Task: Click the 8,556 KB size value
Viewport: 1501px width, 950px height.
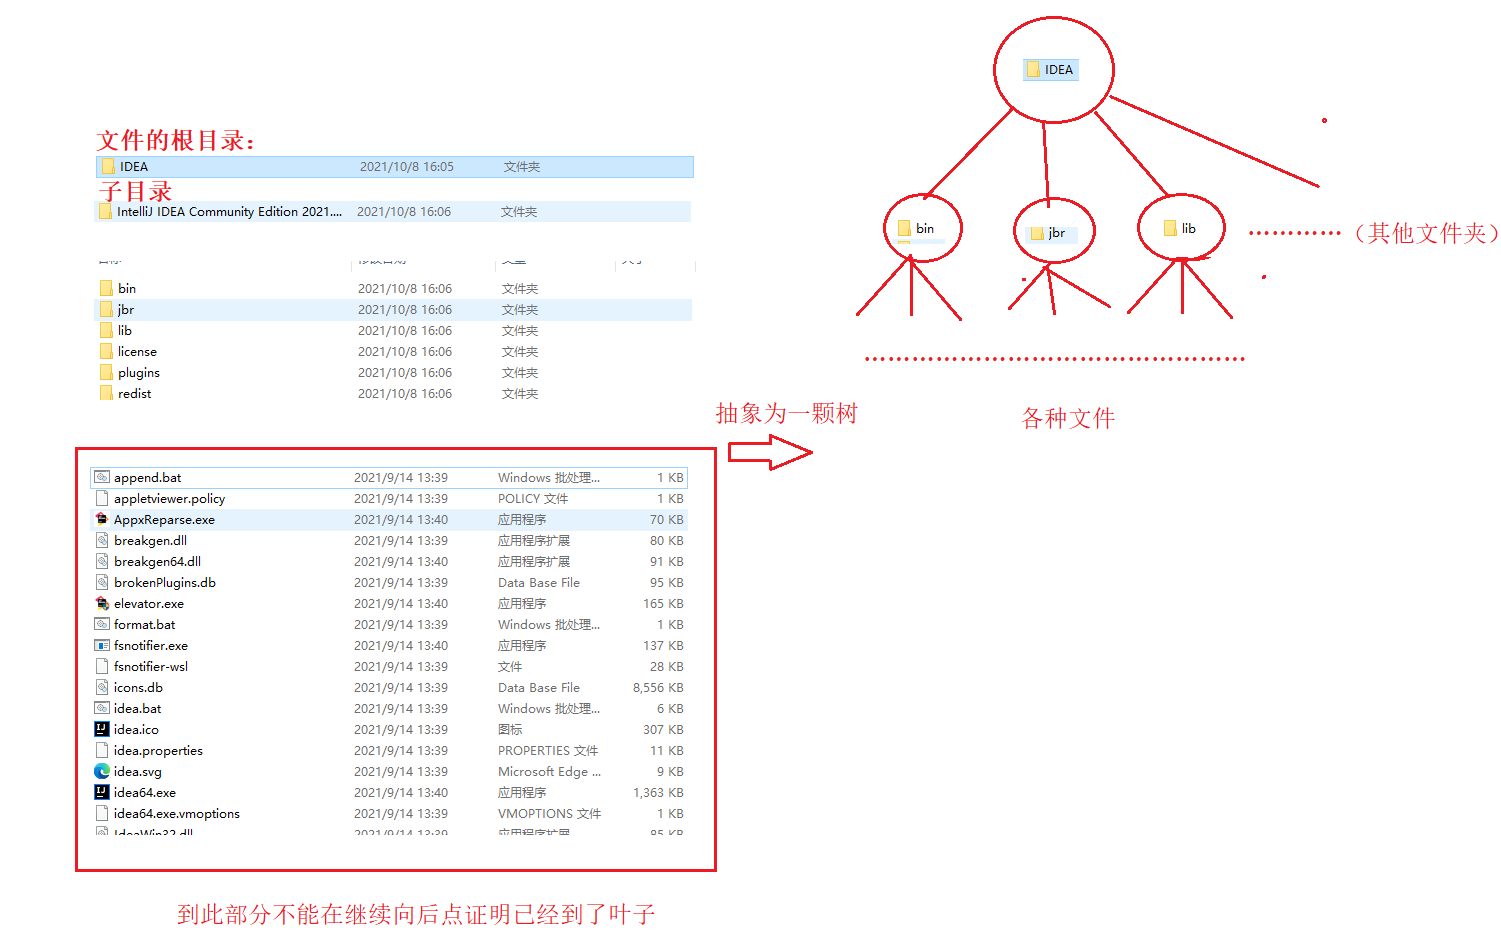Action: pos(658,688)
